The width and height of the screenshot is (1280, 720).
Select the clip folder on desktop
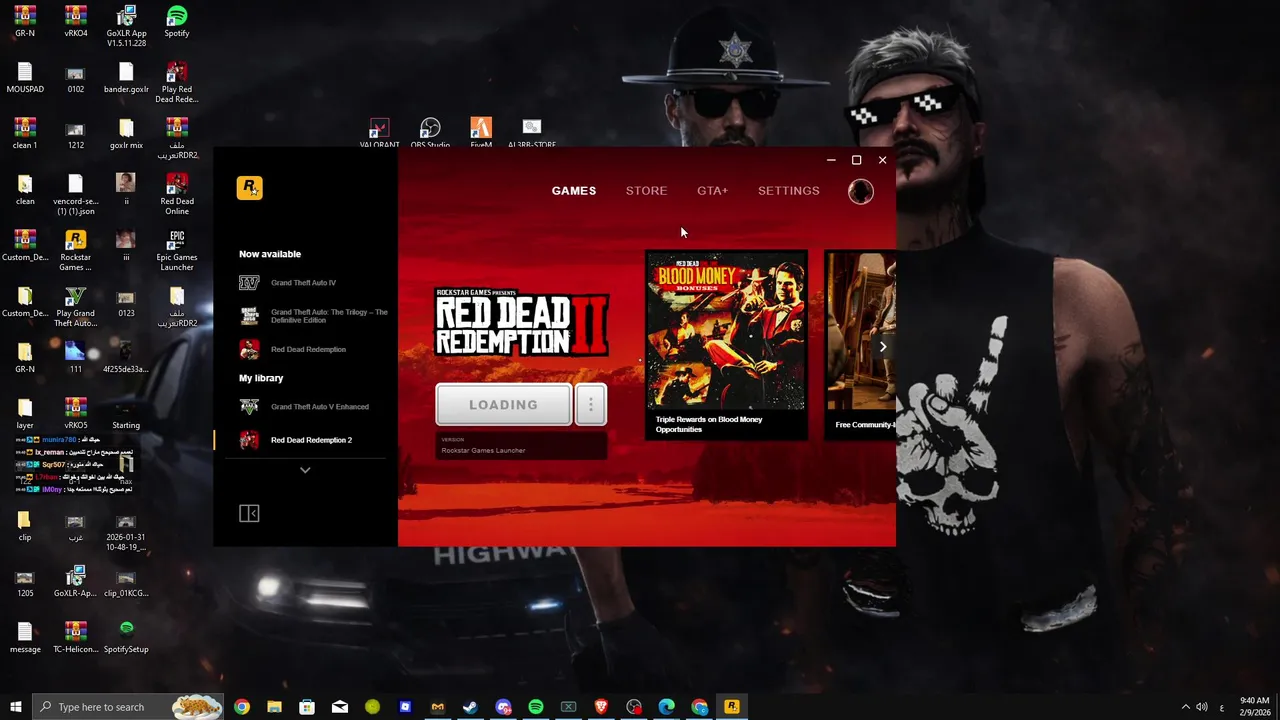pyautogui.click(x=25, y=526)
